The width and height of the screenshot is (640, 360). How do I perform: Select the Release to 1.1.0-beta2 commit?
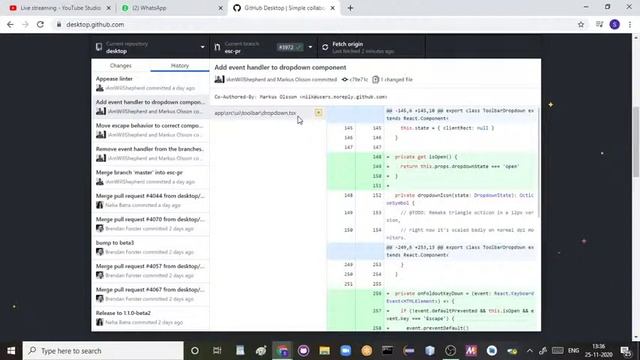(151, 318)
